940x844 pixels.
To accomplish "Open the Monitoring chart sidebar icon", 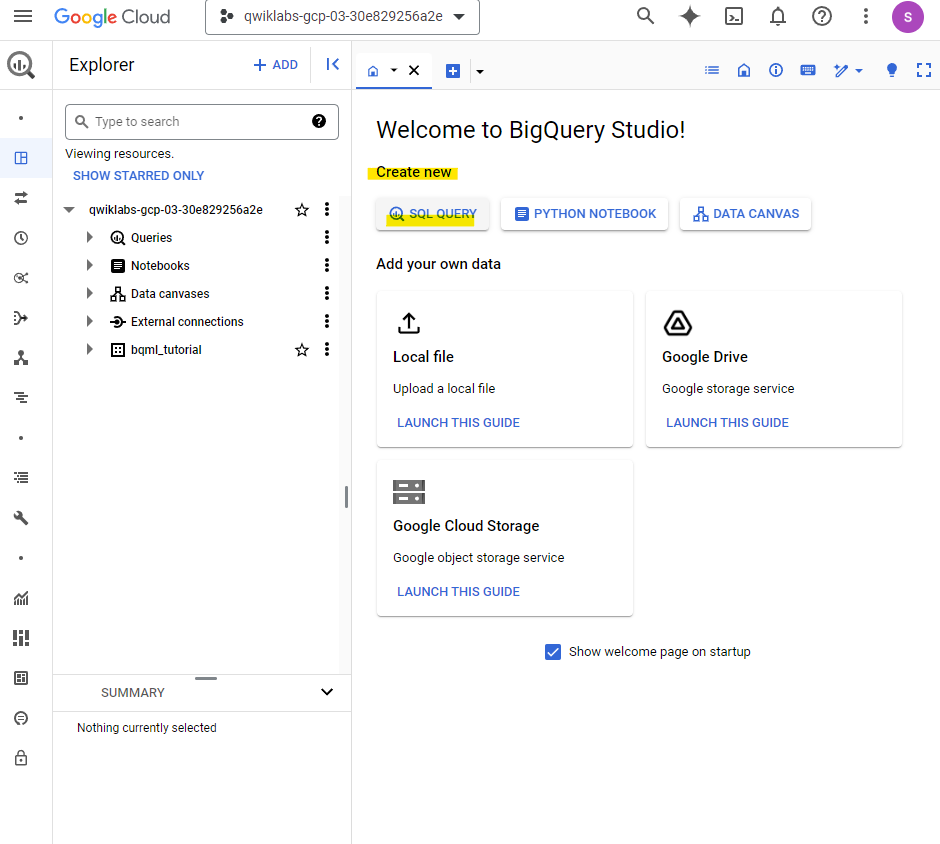I will tap(21, 598).
